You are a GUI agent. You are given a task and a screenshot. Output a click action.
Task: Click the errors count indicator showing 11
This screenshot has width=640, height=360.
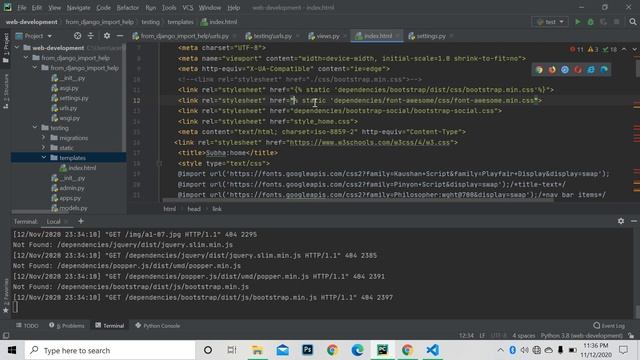577,49
